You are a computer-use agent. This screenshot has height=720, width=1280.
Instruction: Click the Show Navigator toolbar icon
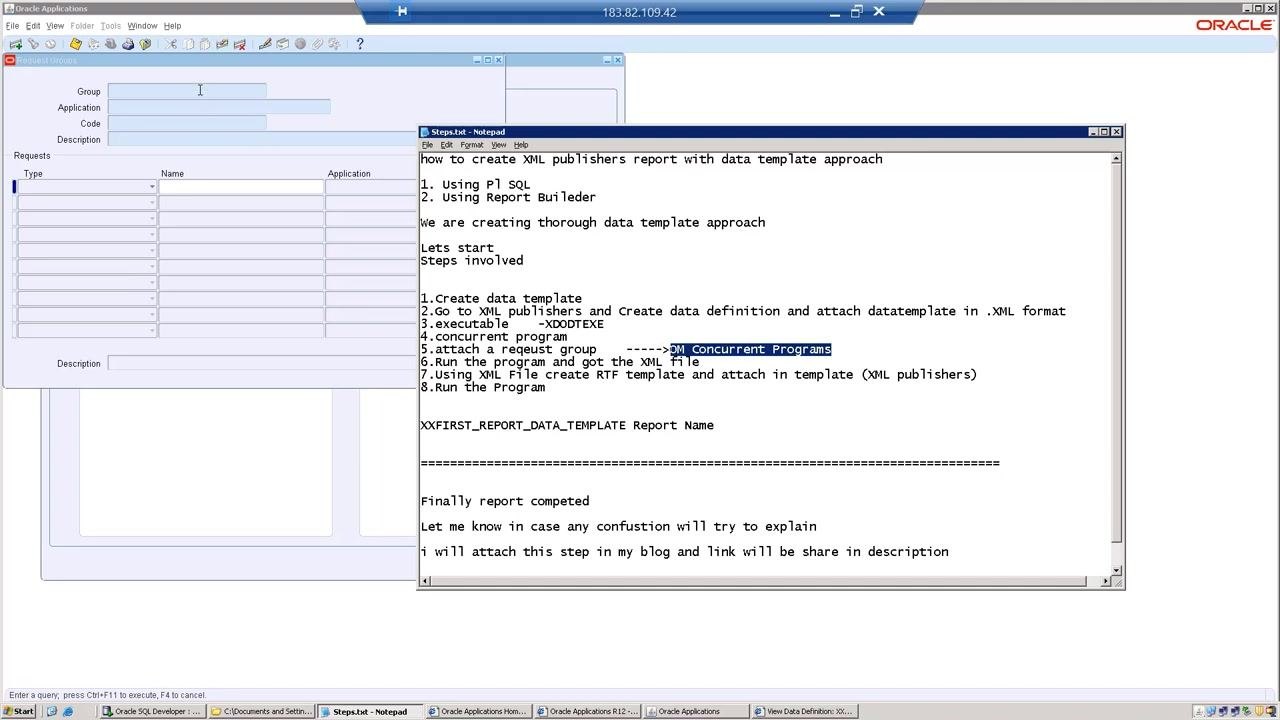click(x=50, y=44)
